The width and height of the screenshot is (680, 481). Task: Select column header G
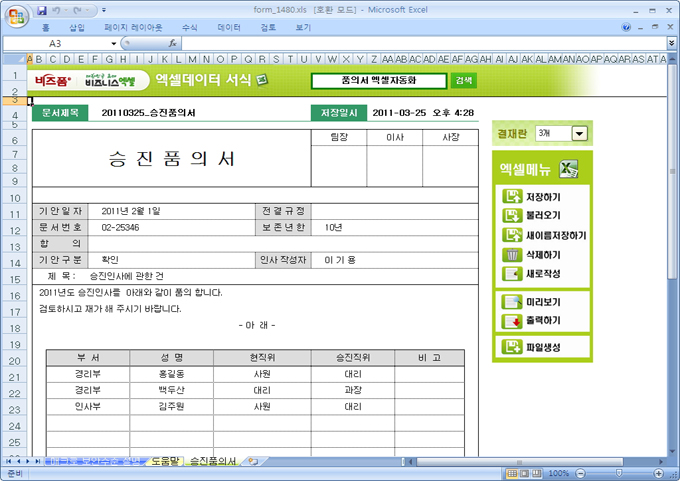[109, 59]
